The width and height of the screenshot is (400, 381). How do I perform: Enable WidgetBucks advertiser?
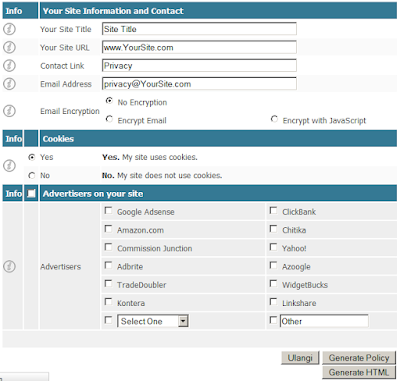(x=273, y=284)
